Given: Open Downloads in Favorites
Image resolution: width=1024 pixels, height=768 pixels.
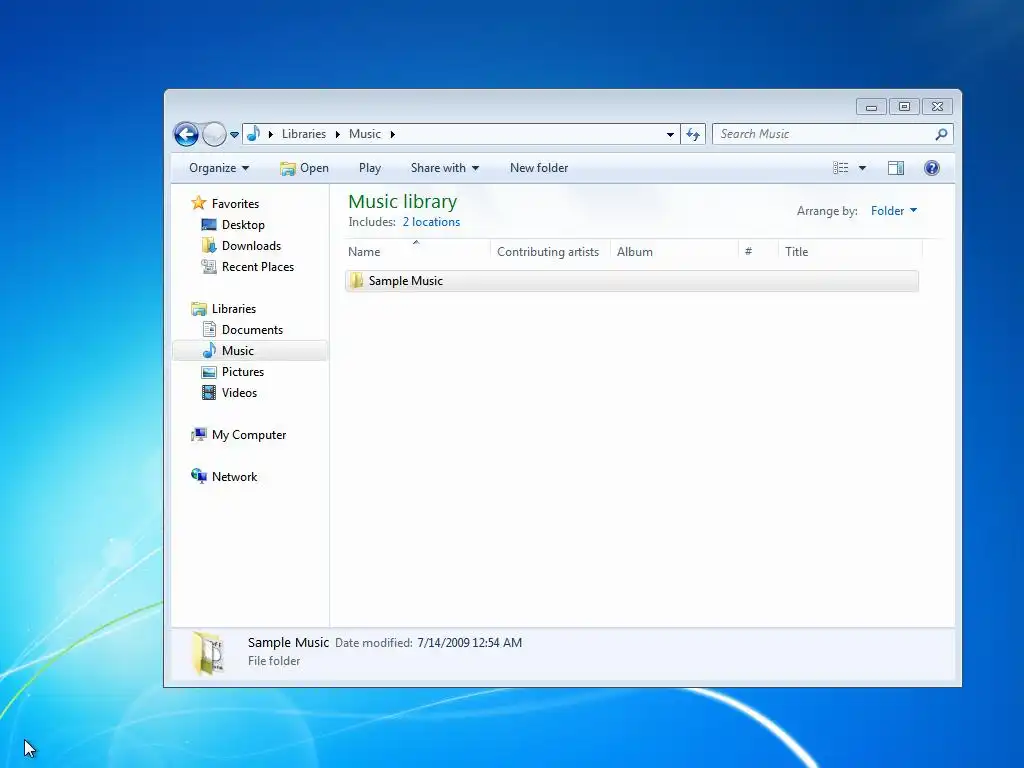Looking at the screenshot, I should (x=251, y=246).
